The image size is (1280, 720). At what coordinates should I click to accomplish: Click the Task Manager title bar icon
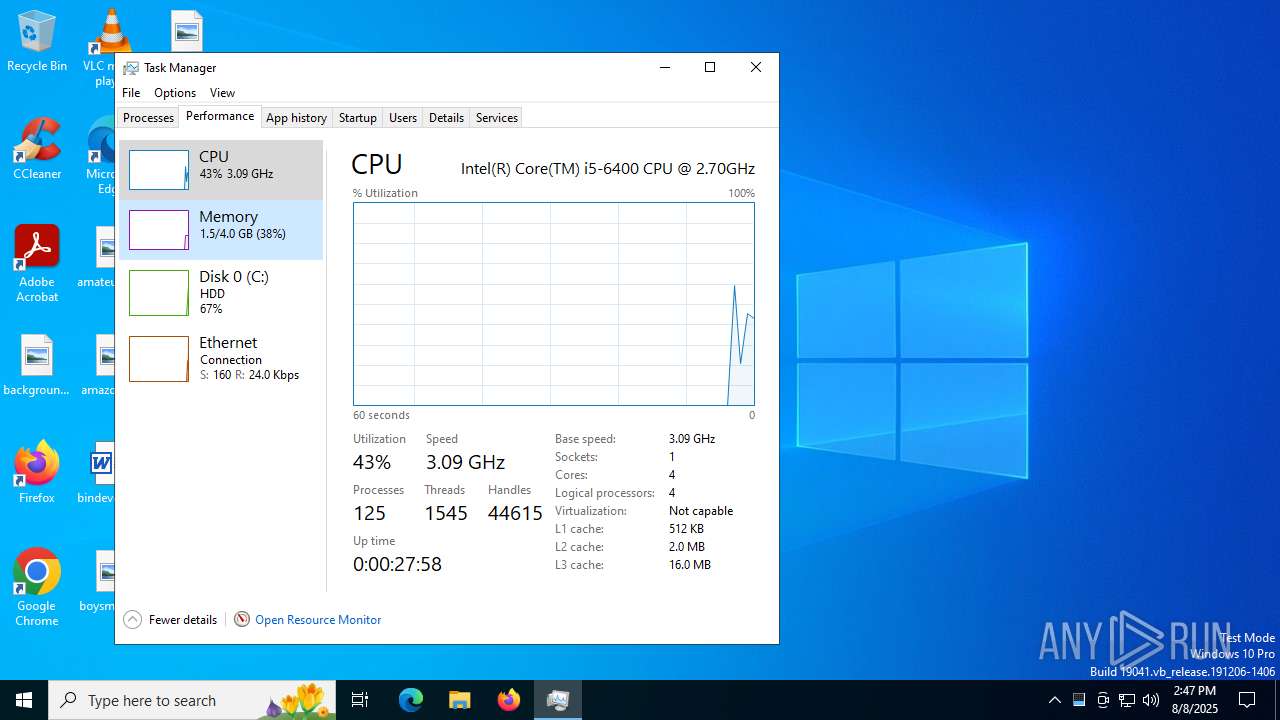tap(131, 68)
